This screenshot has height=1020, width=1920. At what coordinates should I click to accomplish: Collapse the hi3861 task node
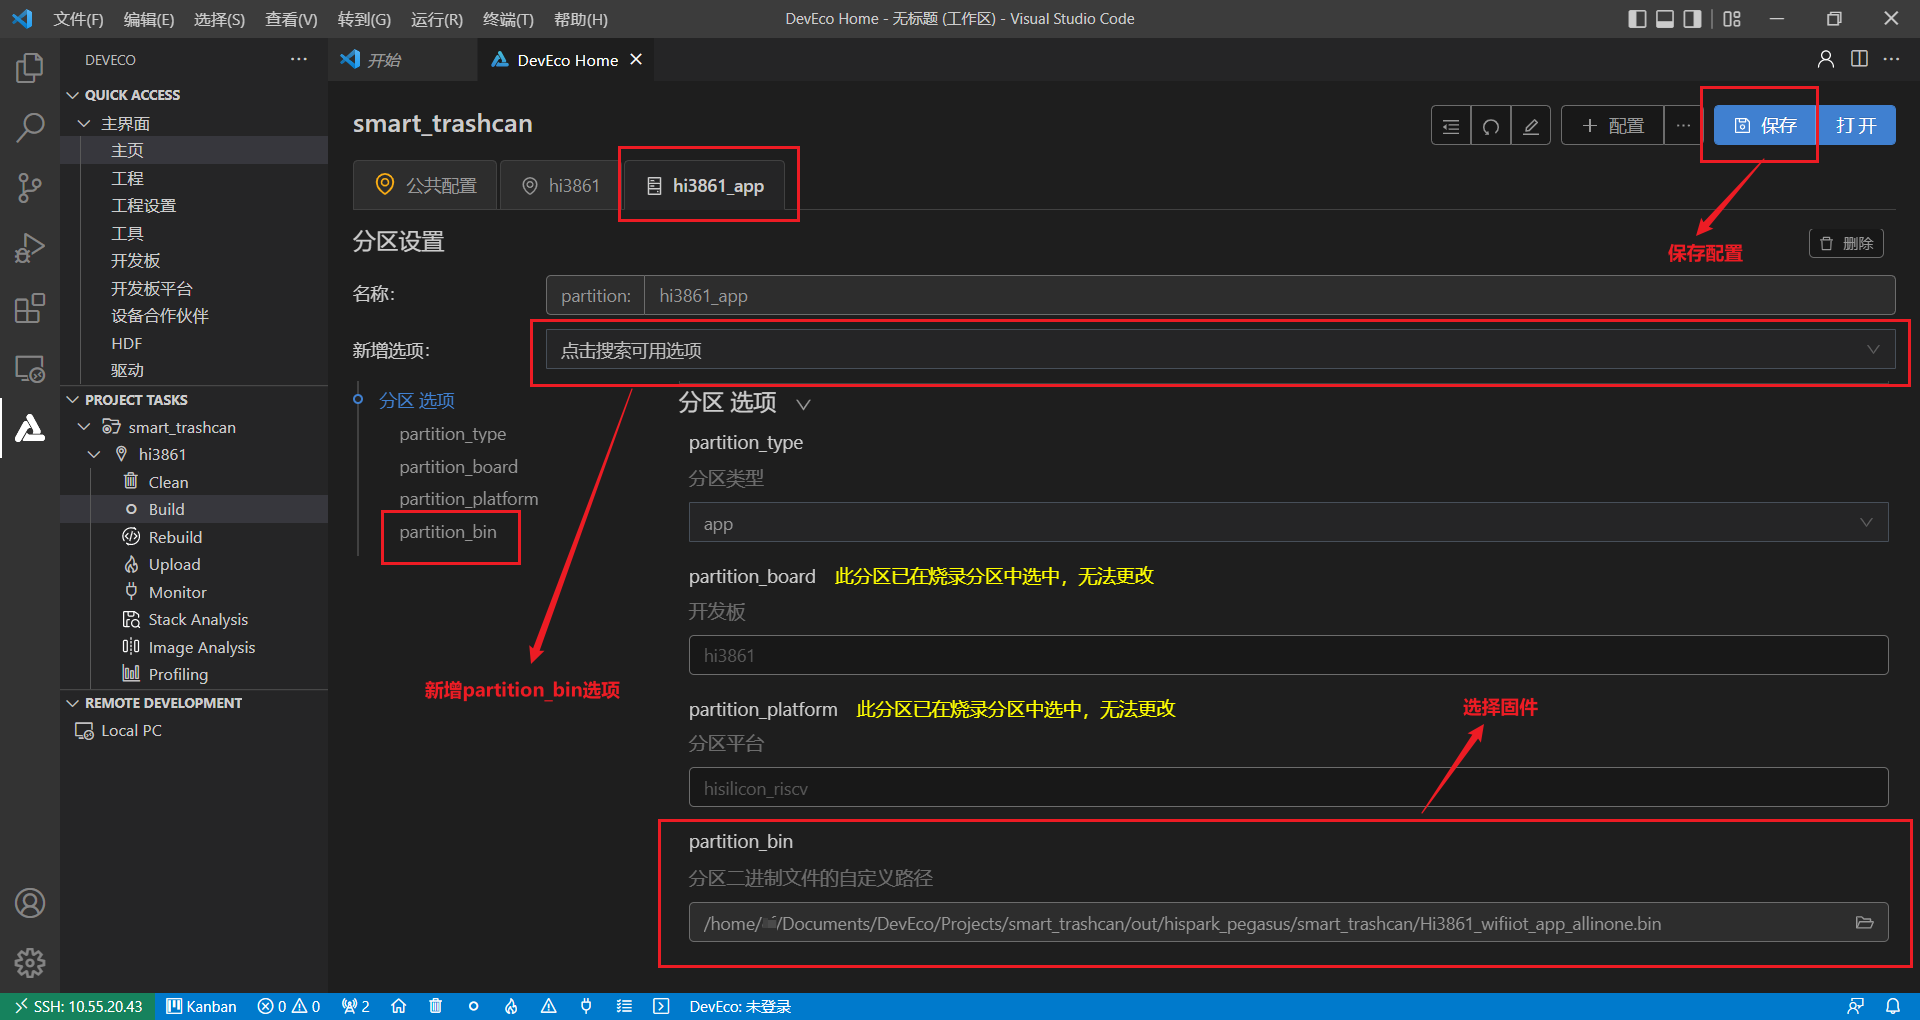point(95,454)
